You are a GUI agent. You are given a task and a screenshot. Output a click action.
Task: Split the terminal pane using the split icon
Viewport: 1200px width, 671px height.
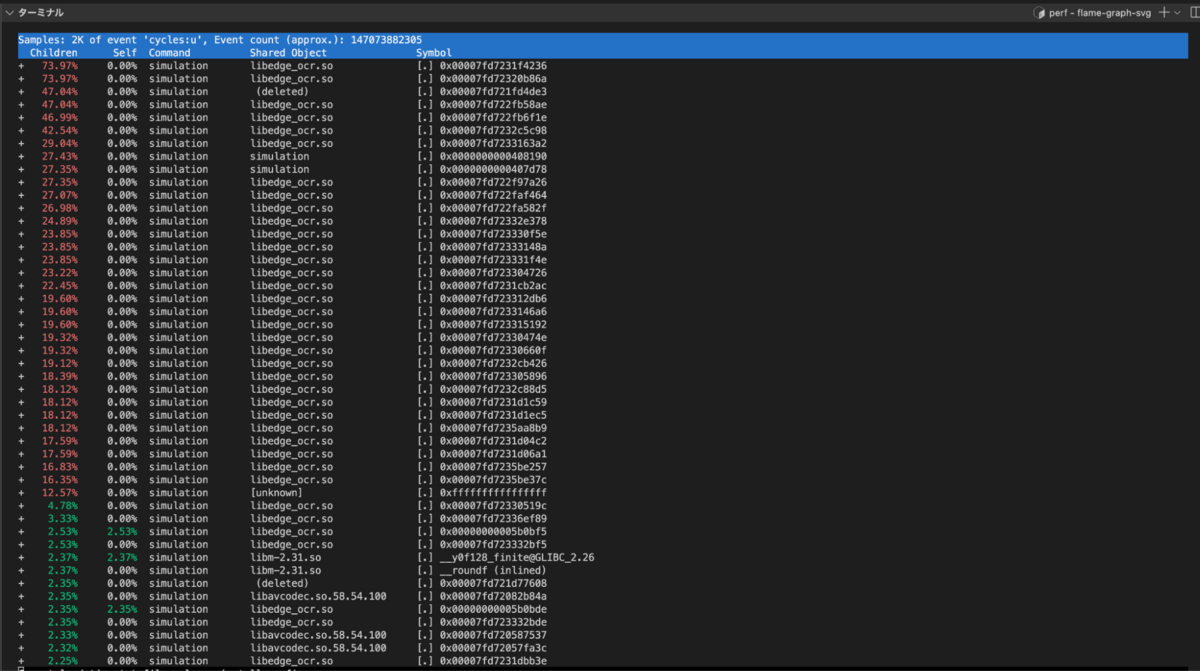tap(1195, 13)
